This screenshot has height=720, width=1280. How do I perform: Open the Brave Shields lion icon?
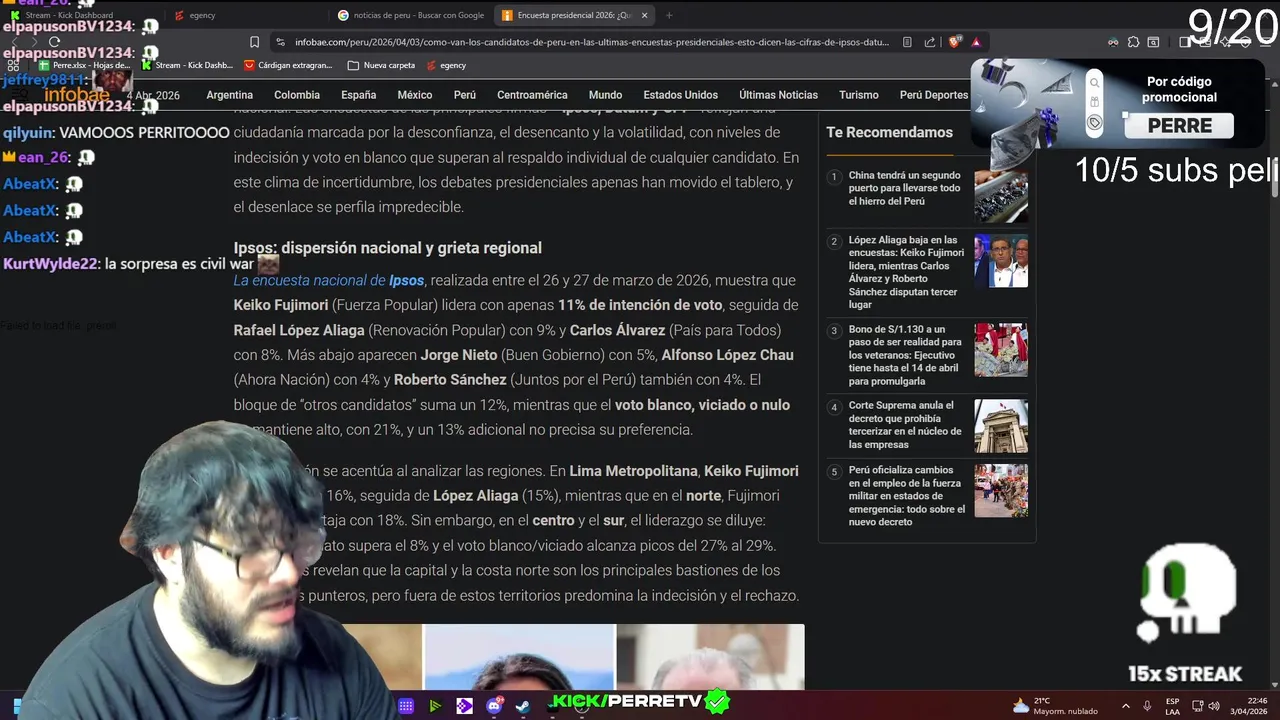tap(954, 42)
